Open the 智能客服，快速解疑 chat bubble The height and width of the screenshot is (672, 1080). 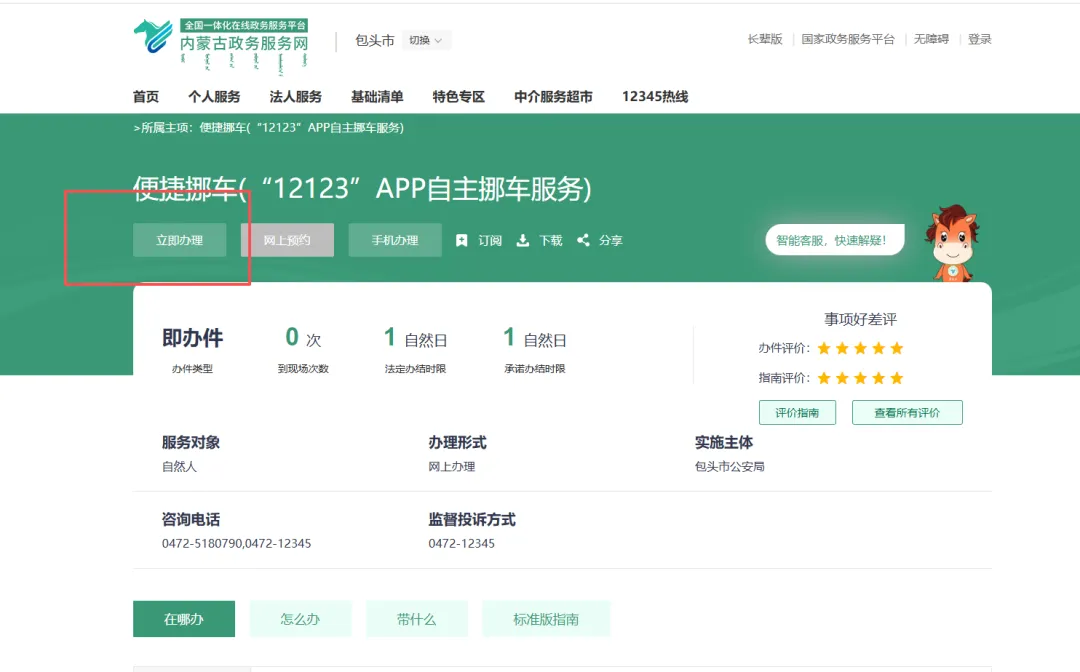pyautogui.click(x=834, y=240)
